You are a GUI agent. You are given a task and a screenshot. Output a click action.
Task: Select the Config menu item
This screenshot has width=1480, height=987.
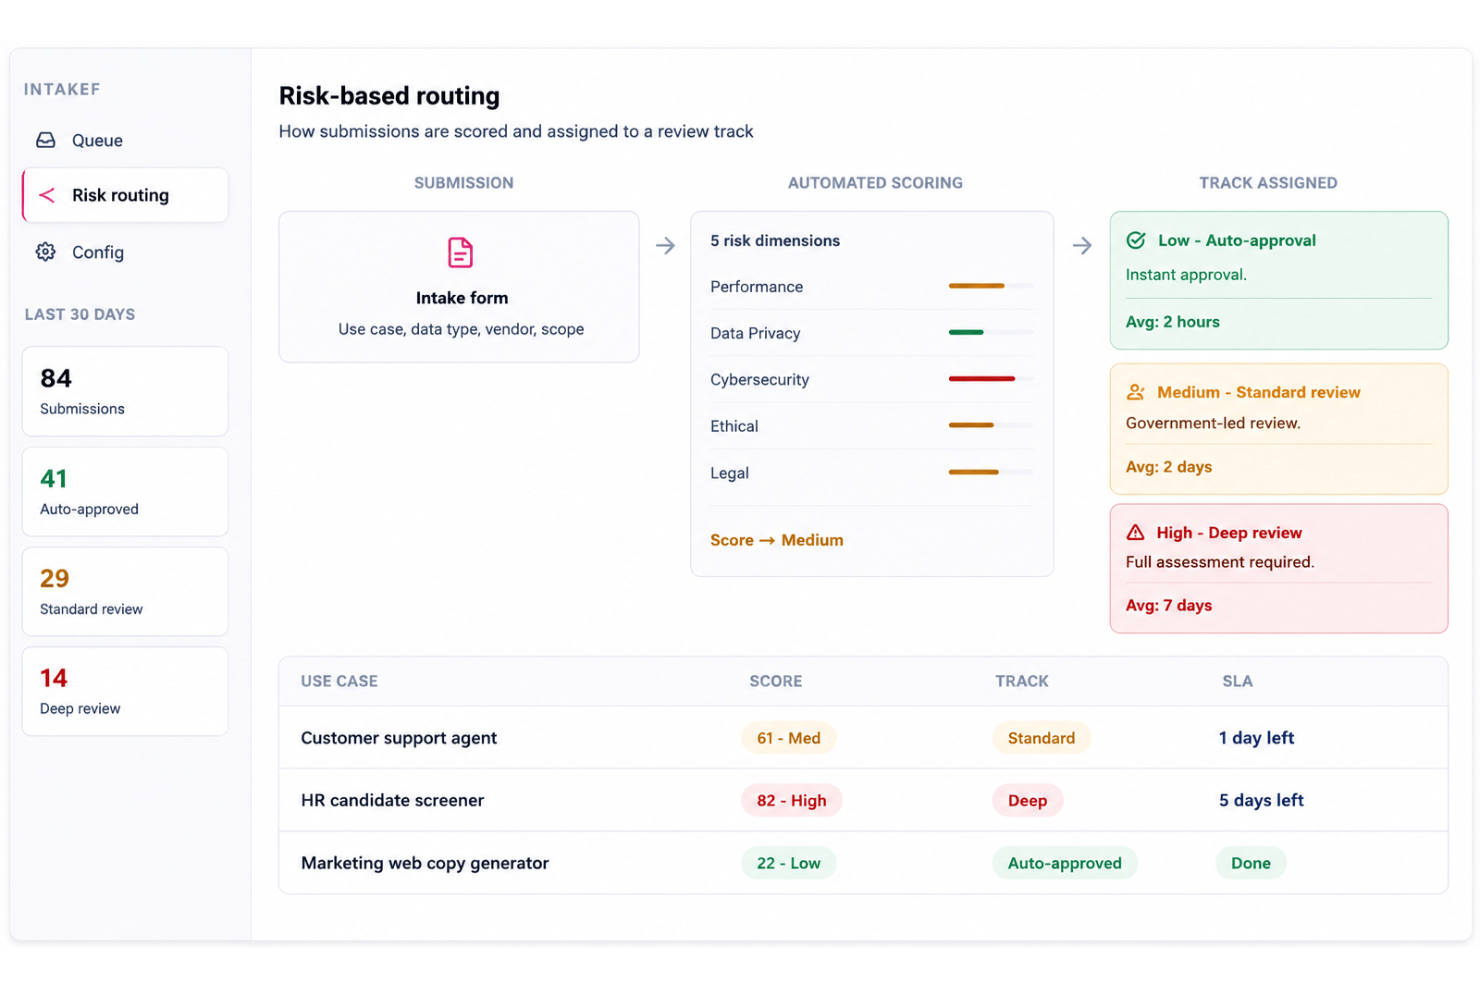pos(125,252)
